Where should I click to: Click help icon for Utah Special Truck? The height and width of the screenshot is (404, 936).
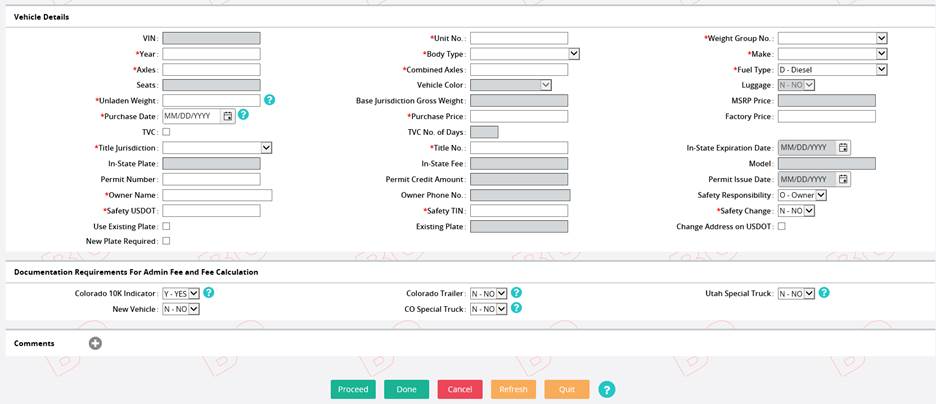pos(824,293)
